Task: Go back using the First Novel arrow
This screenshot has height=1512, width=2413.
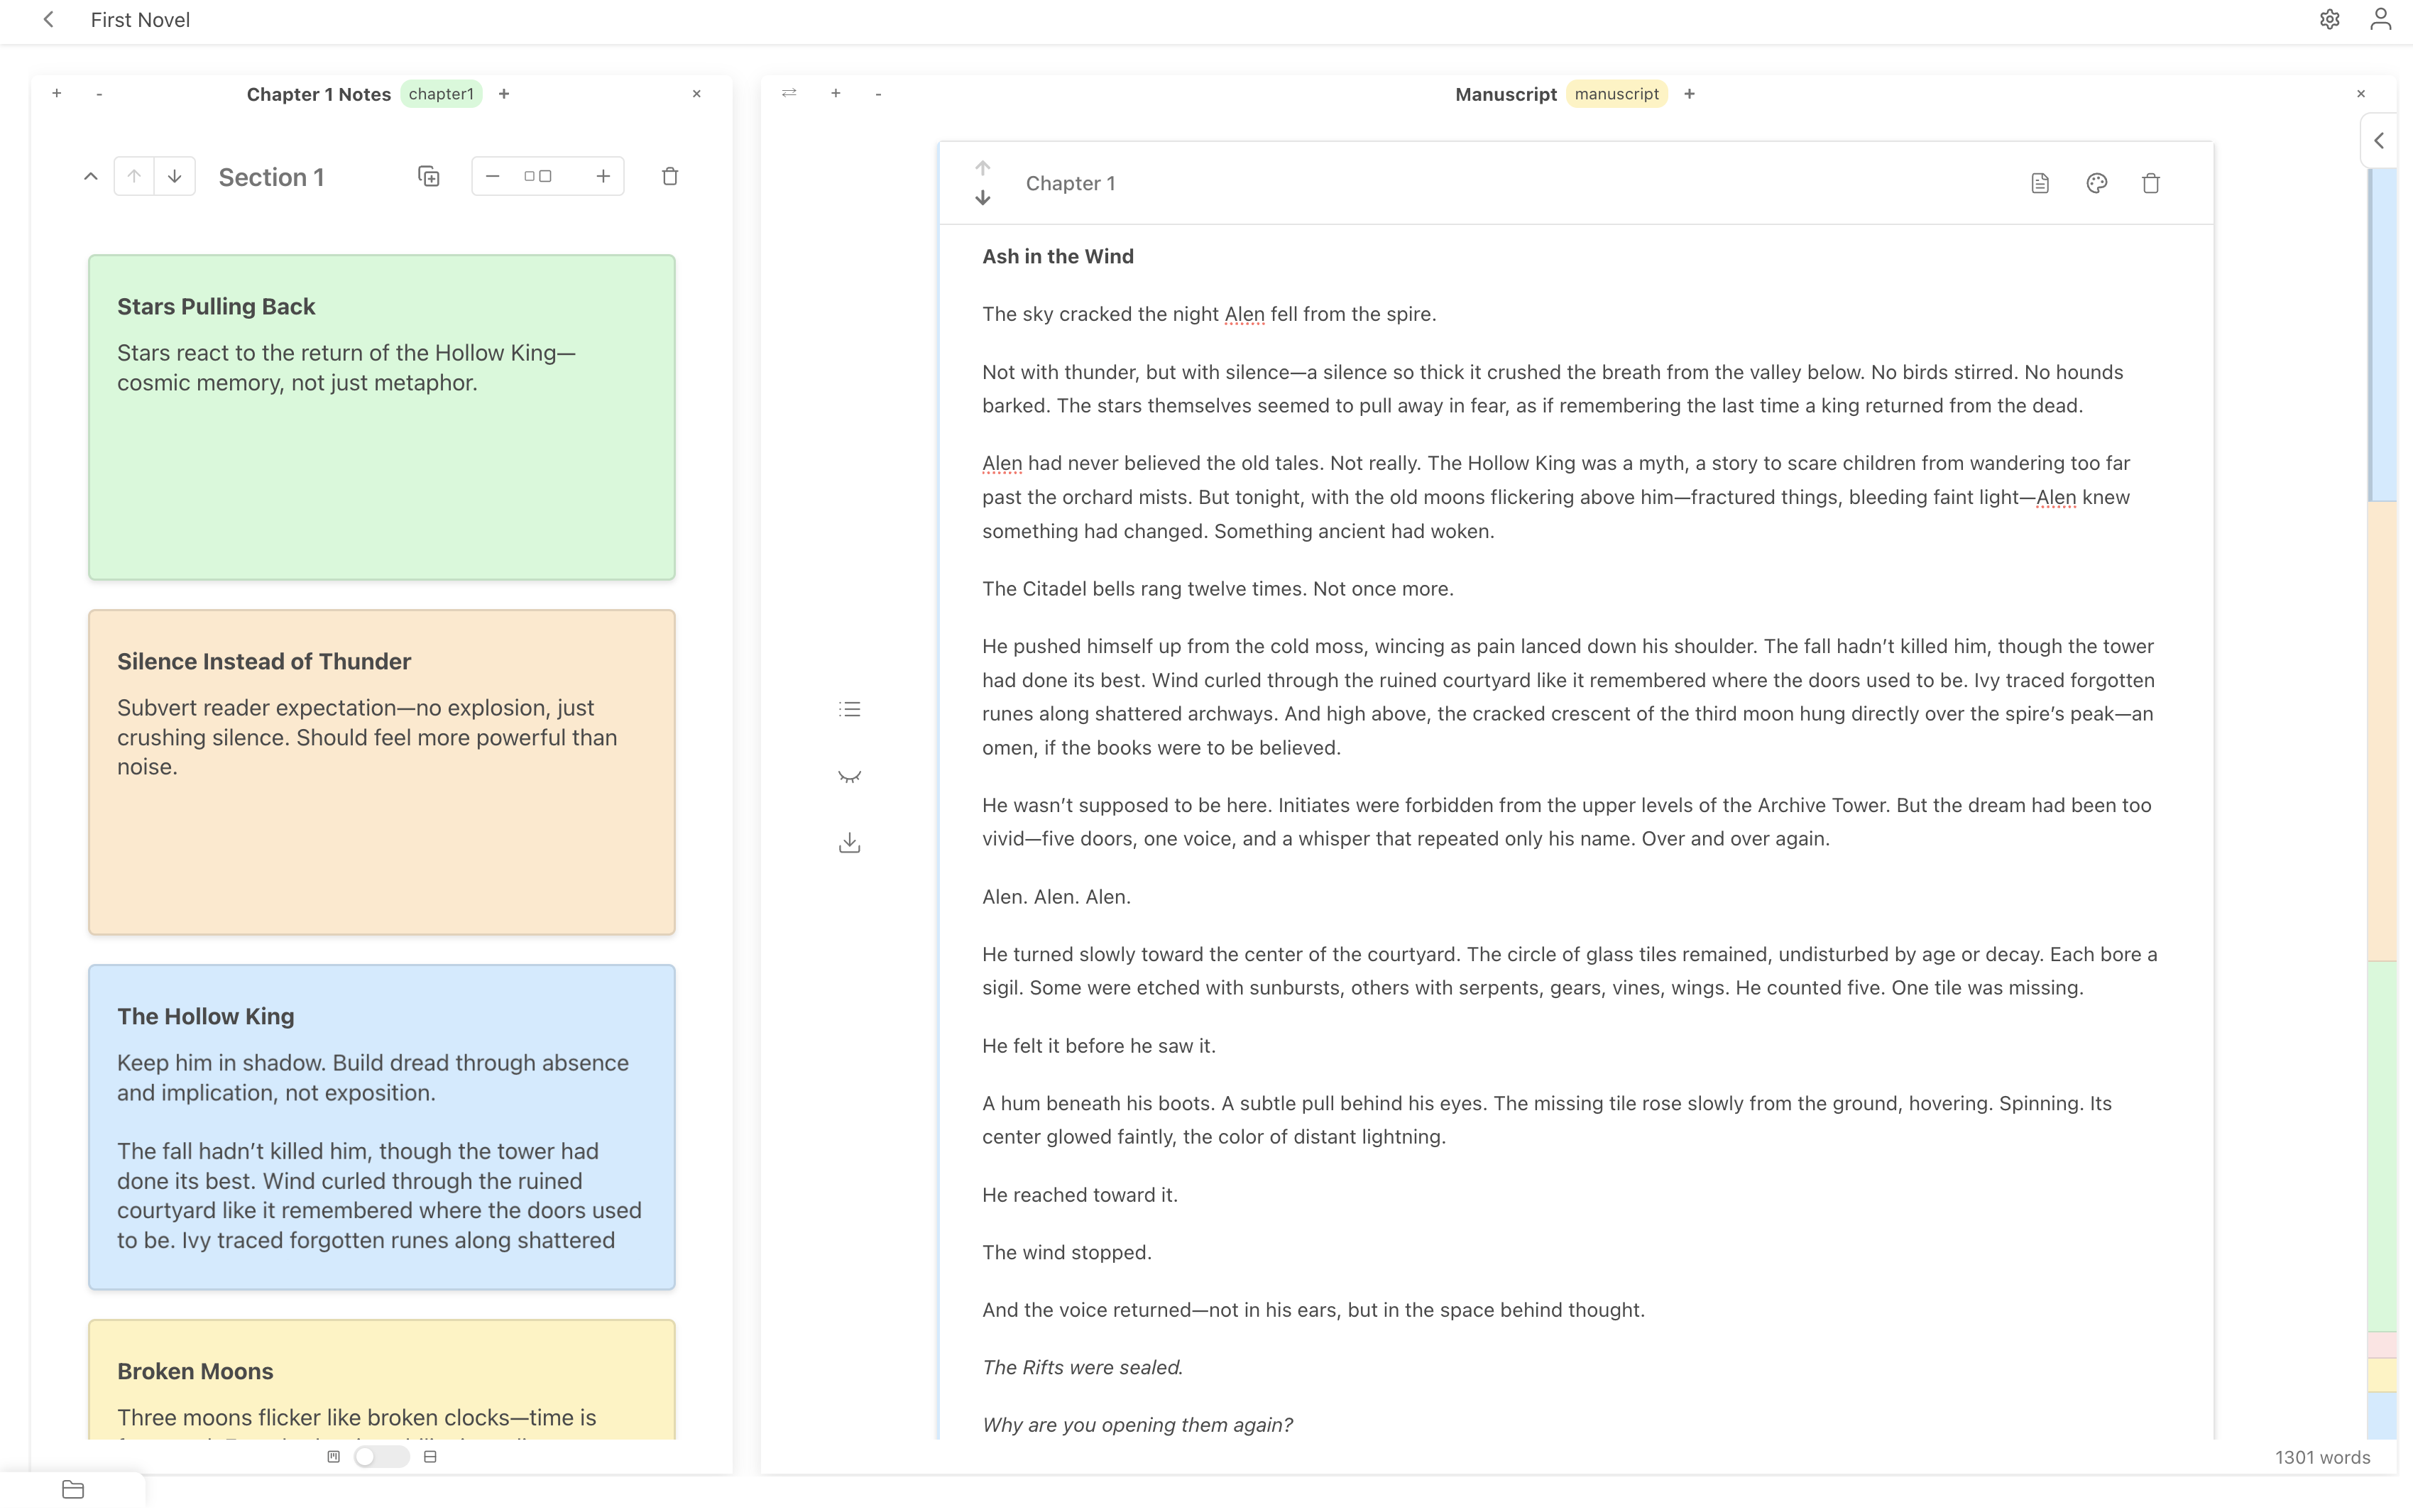Action: point(48,20)
